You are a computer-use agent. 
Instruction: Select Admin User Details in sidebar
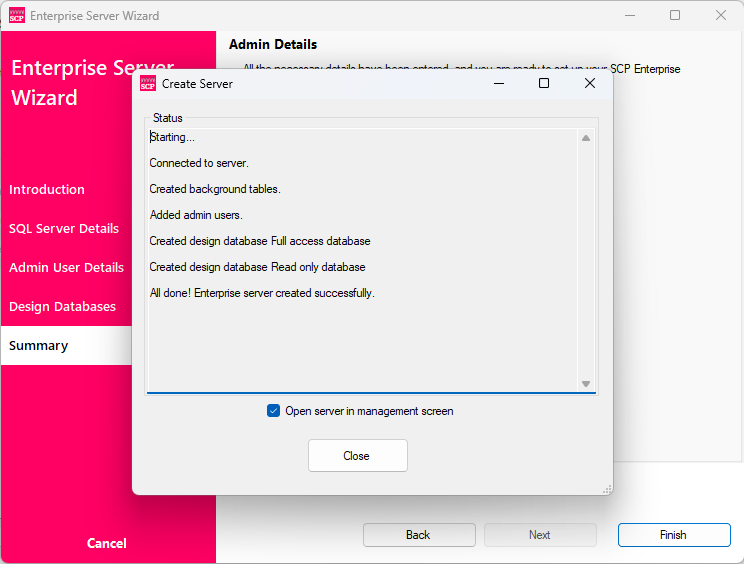pyautogui.click(x=66, y=268)
